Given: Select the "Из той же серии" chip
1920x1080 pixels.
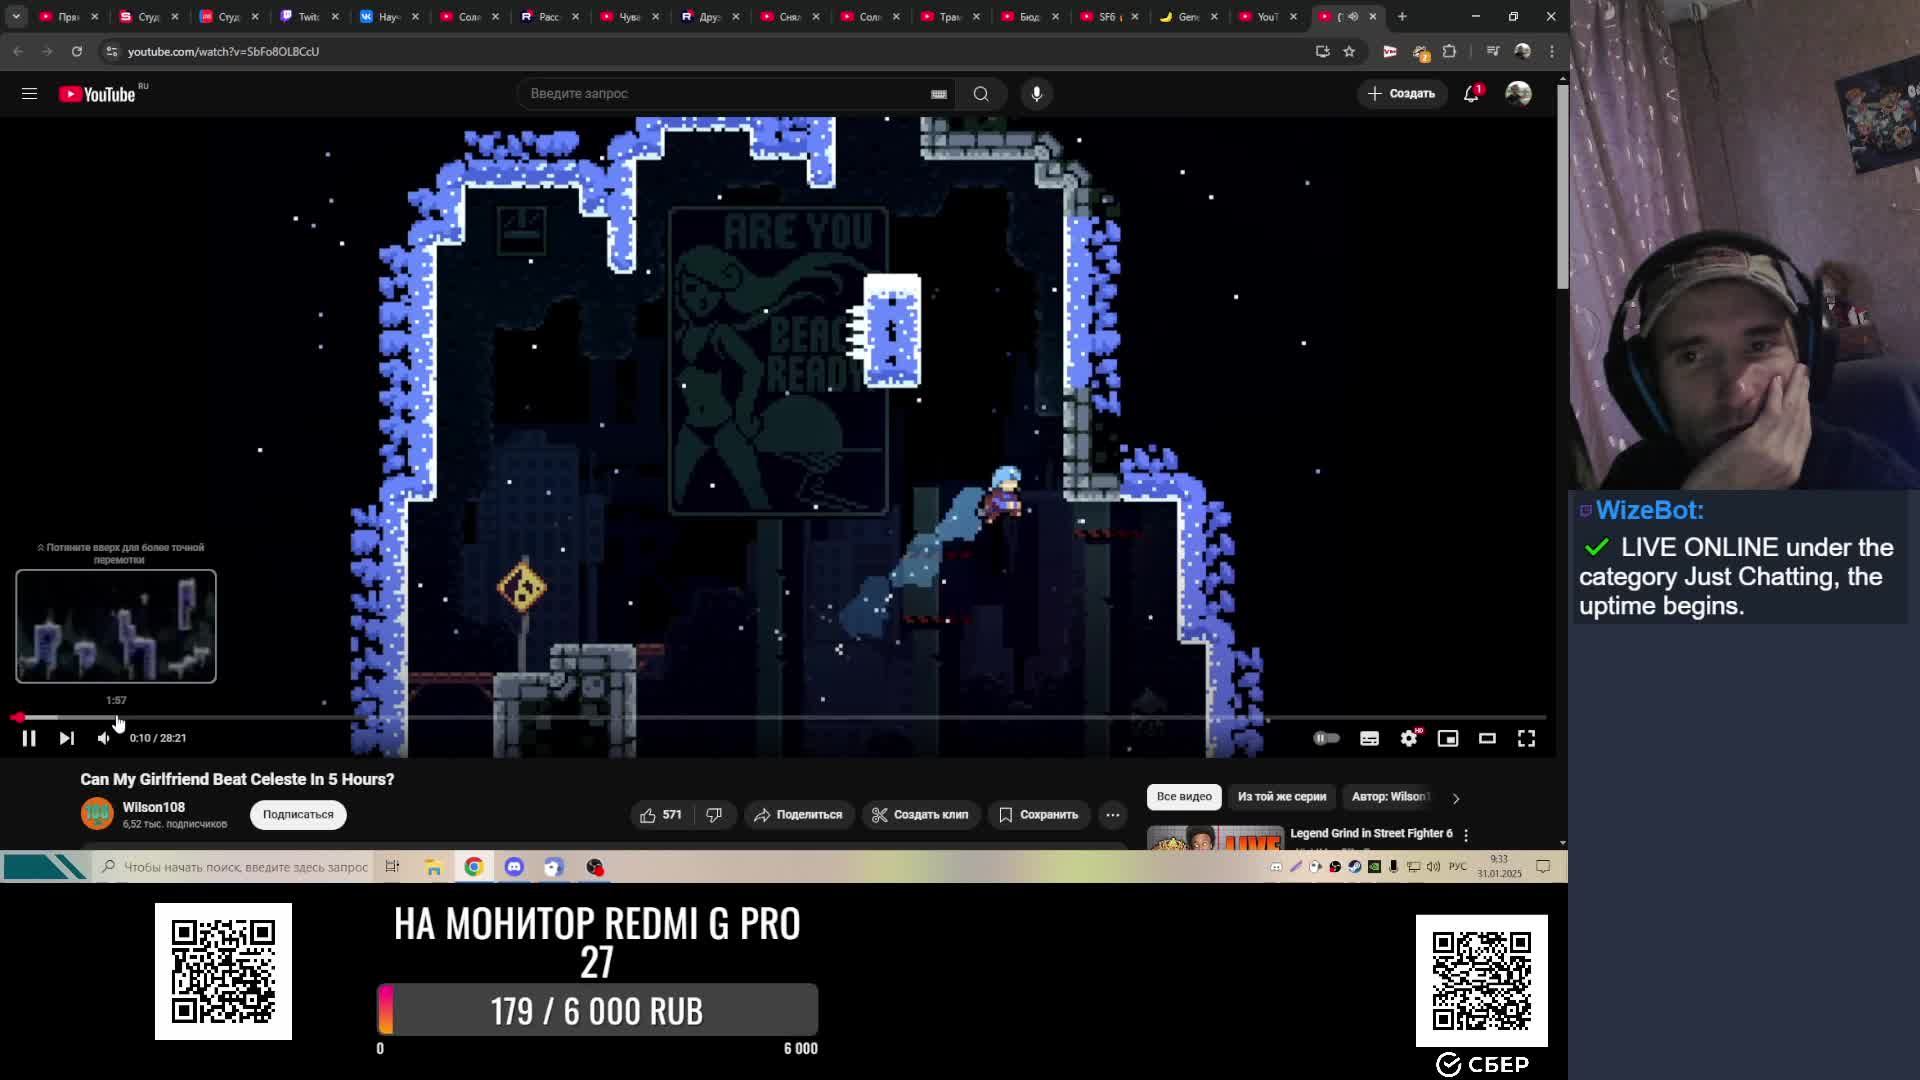Looking at the screenshot, I should (x=1281, y=797).
